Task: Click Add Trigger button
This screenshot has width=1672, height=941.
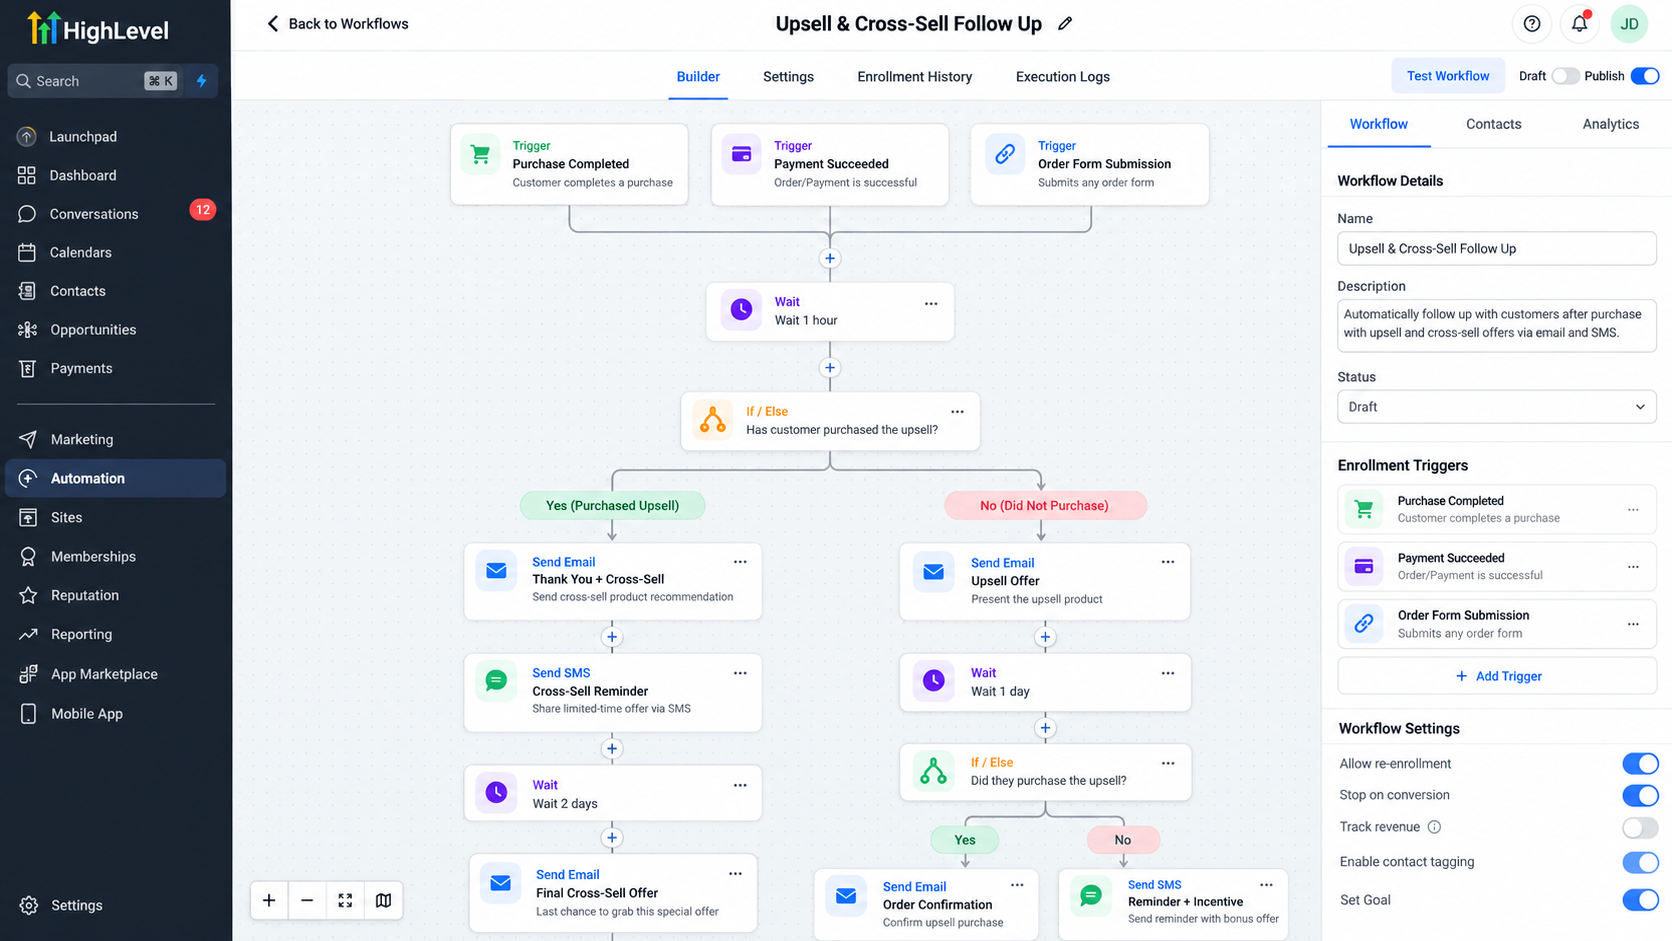Action: tap(1496, 676)
